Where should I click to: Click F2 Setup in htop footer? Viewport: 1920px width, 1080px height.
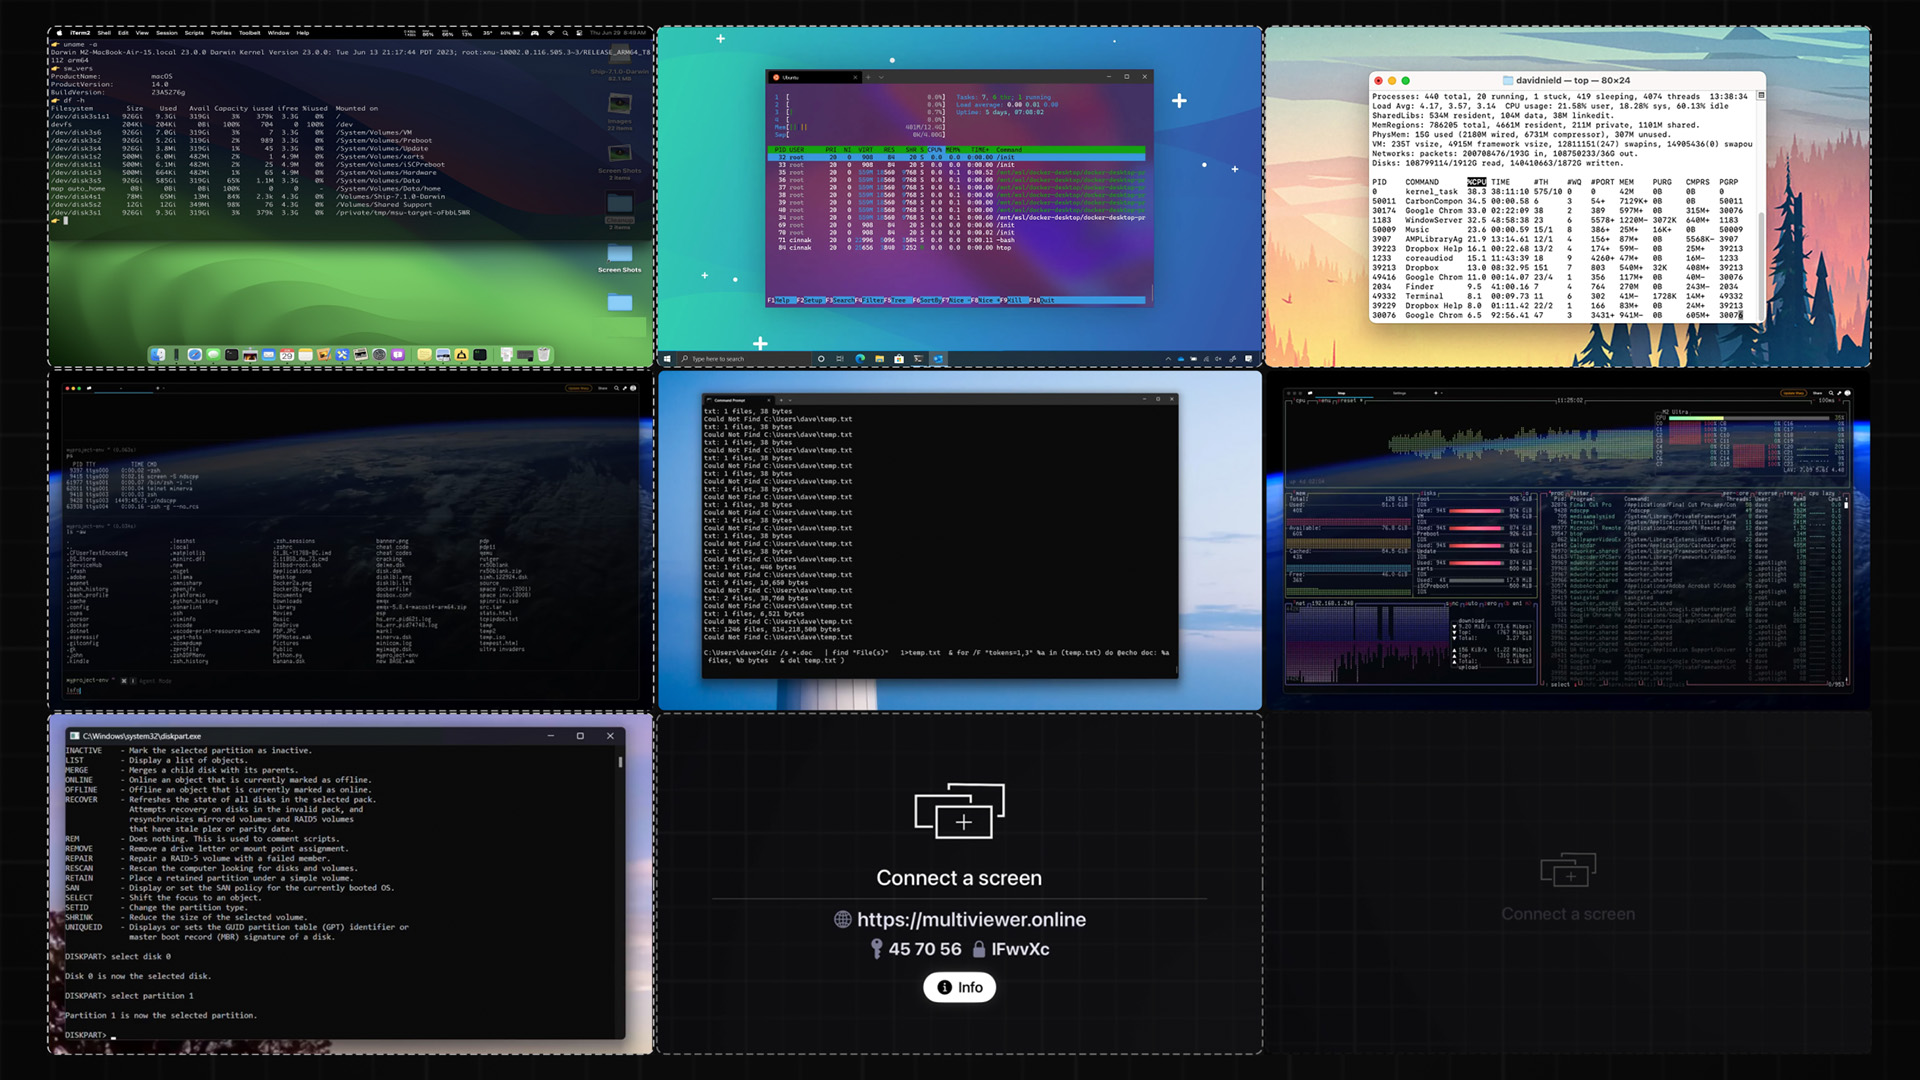(x=811, y=300)
